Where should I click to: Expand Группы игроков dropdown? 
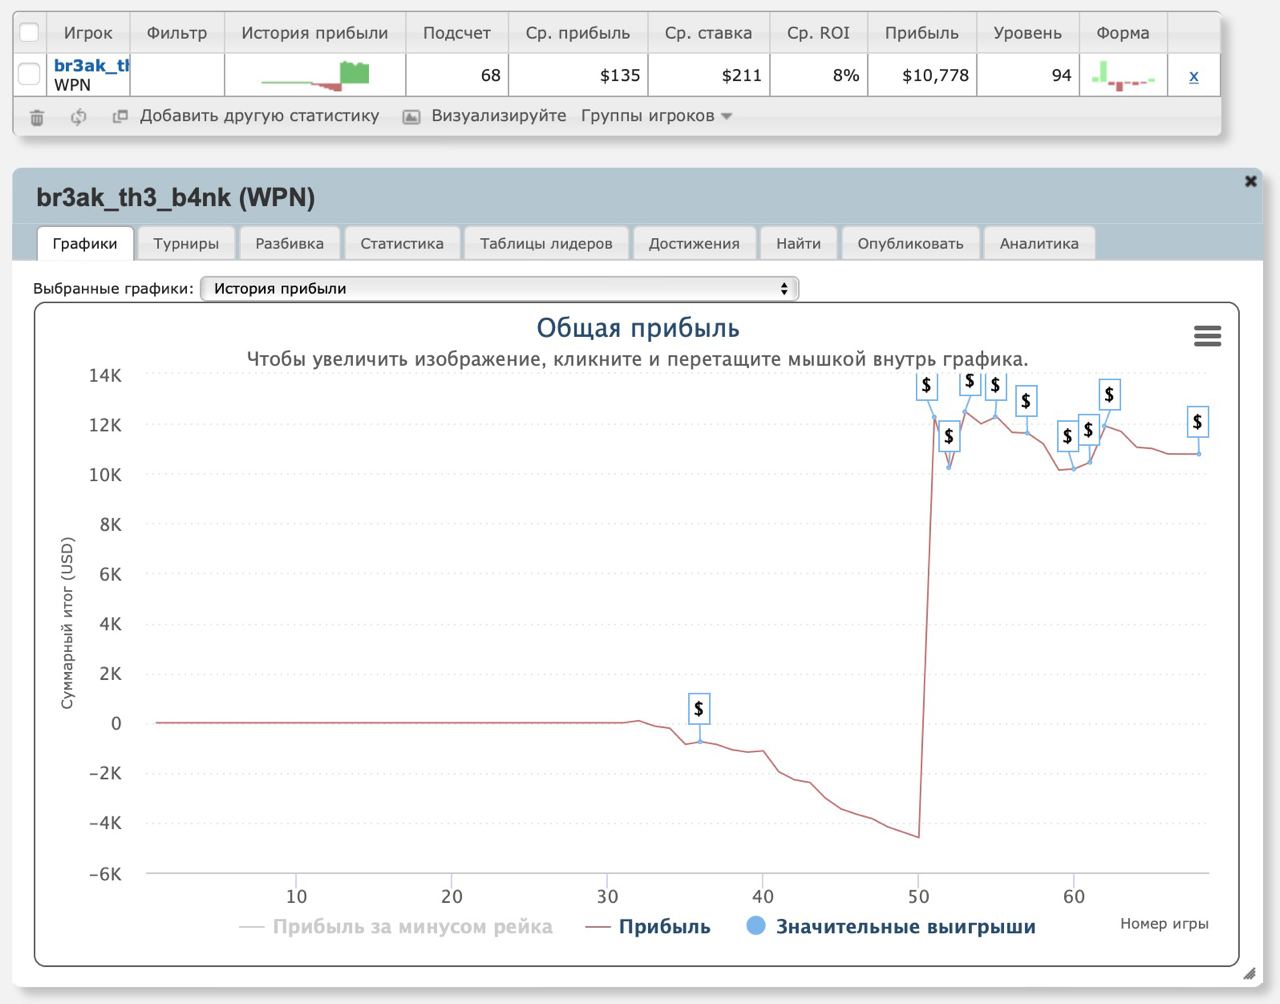point(656,116)
